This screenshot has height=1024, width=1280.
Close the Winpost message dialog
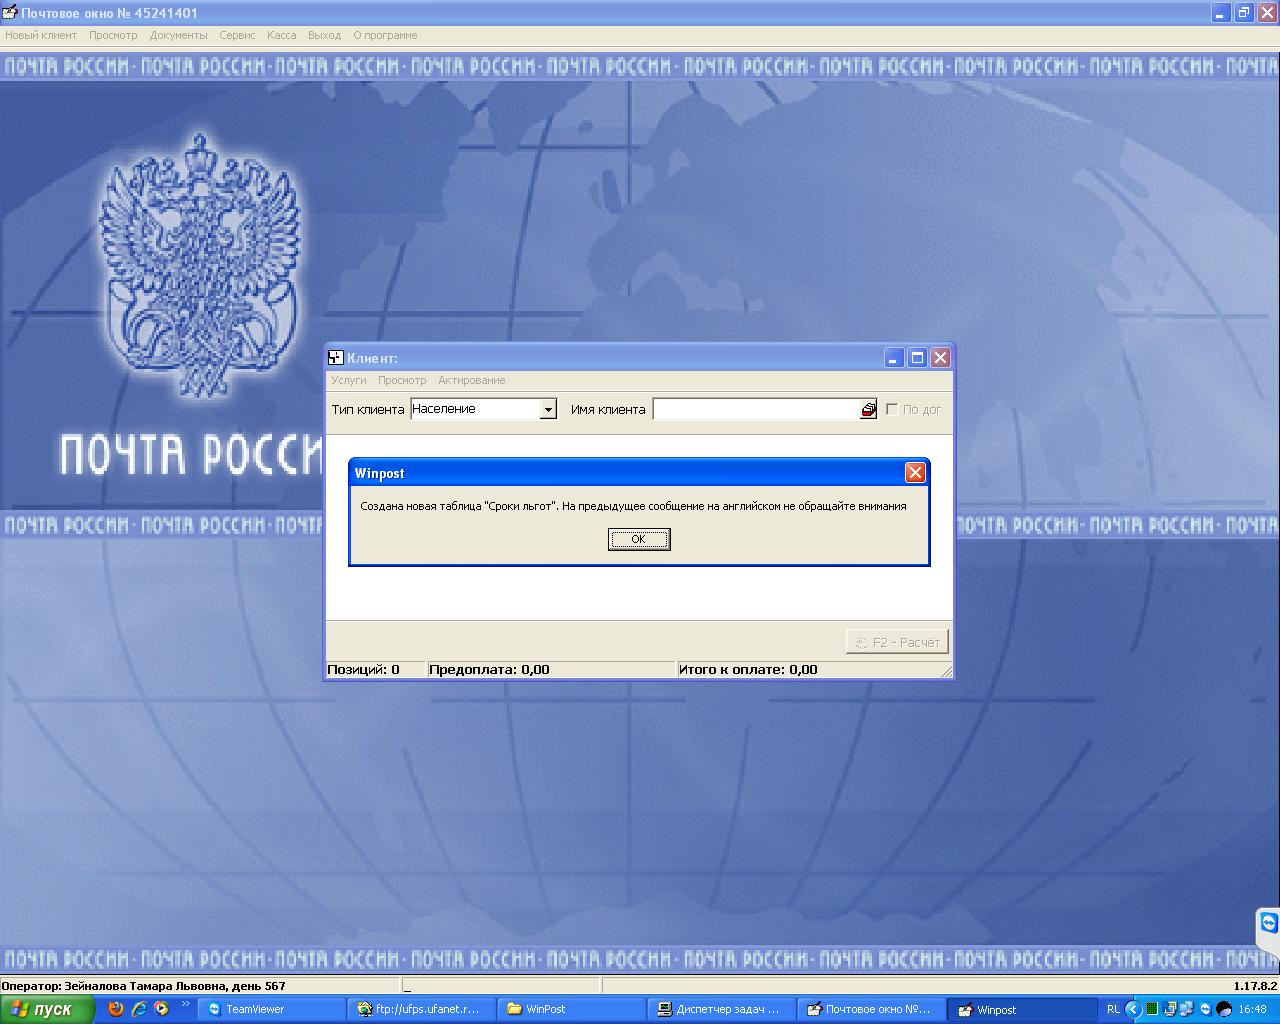[915, 473]
